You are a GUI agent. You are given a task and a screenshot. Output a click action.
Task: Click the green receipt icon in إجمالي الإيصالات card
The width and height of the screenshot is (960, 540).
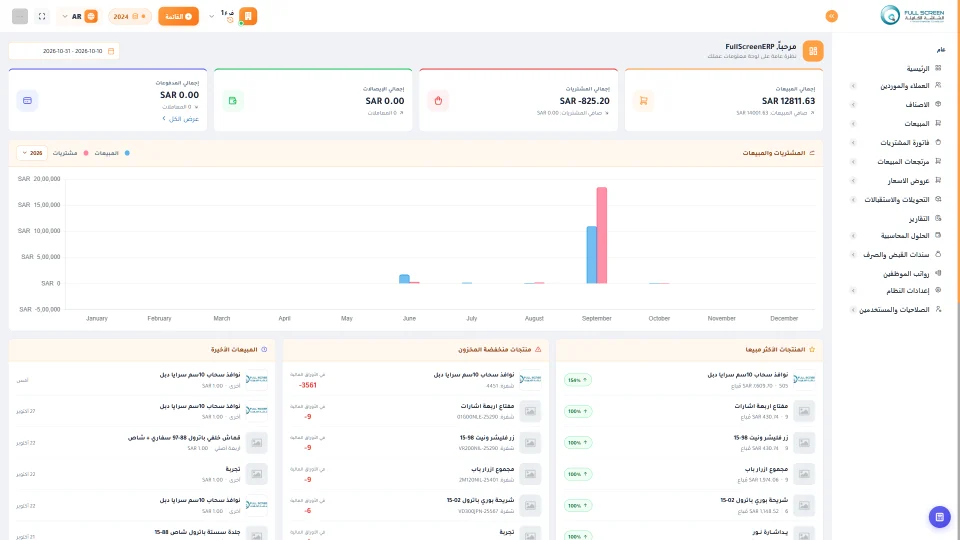[233, 100]
